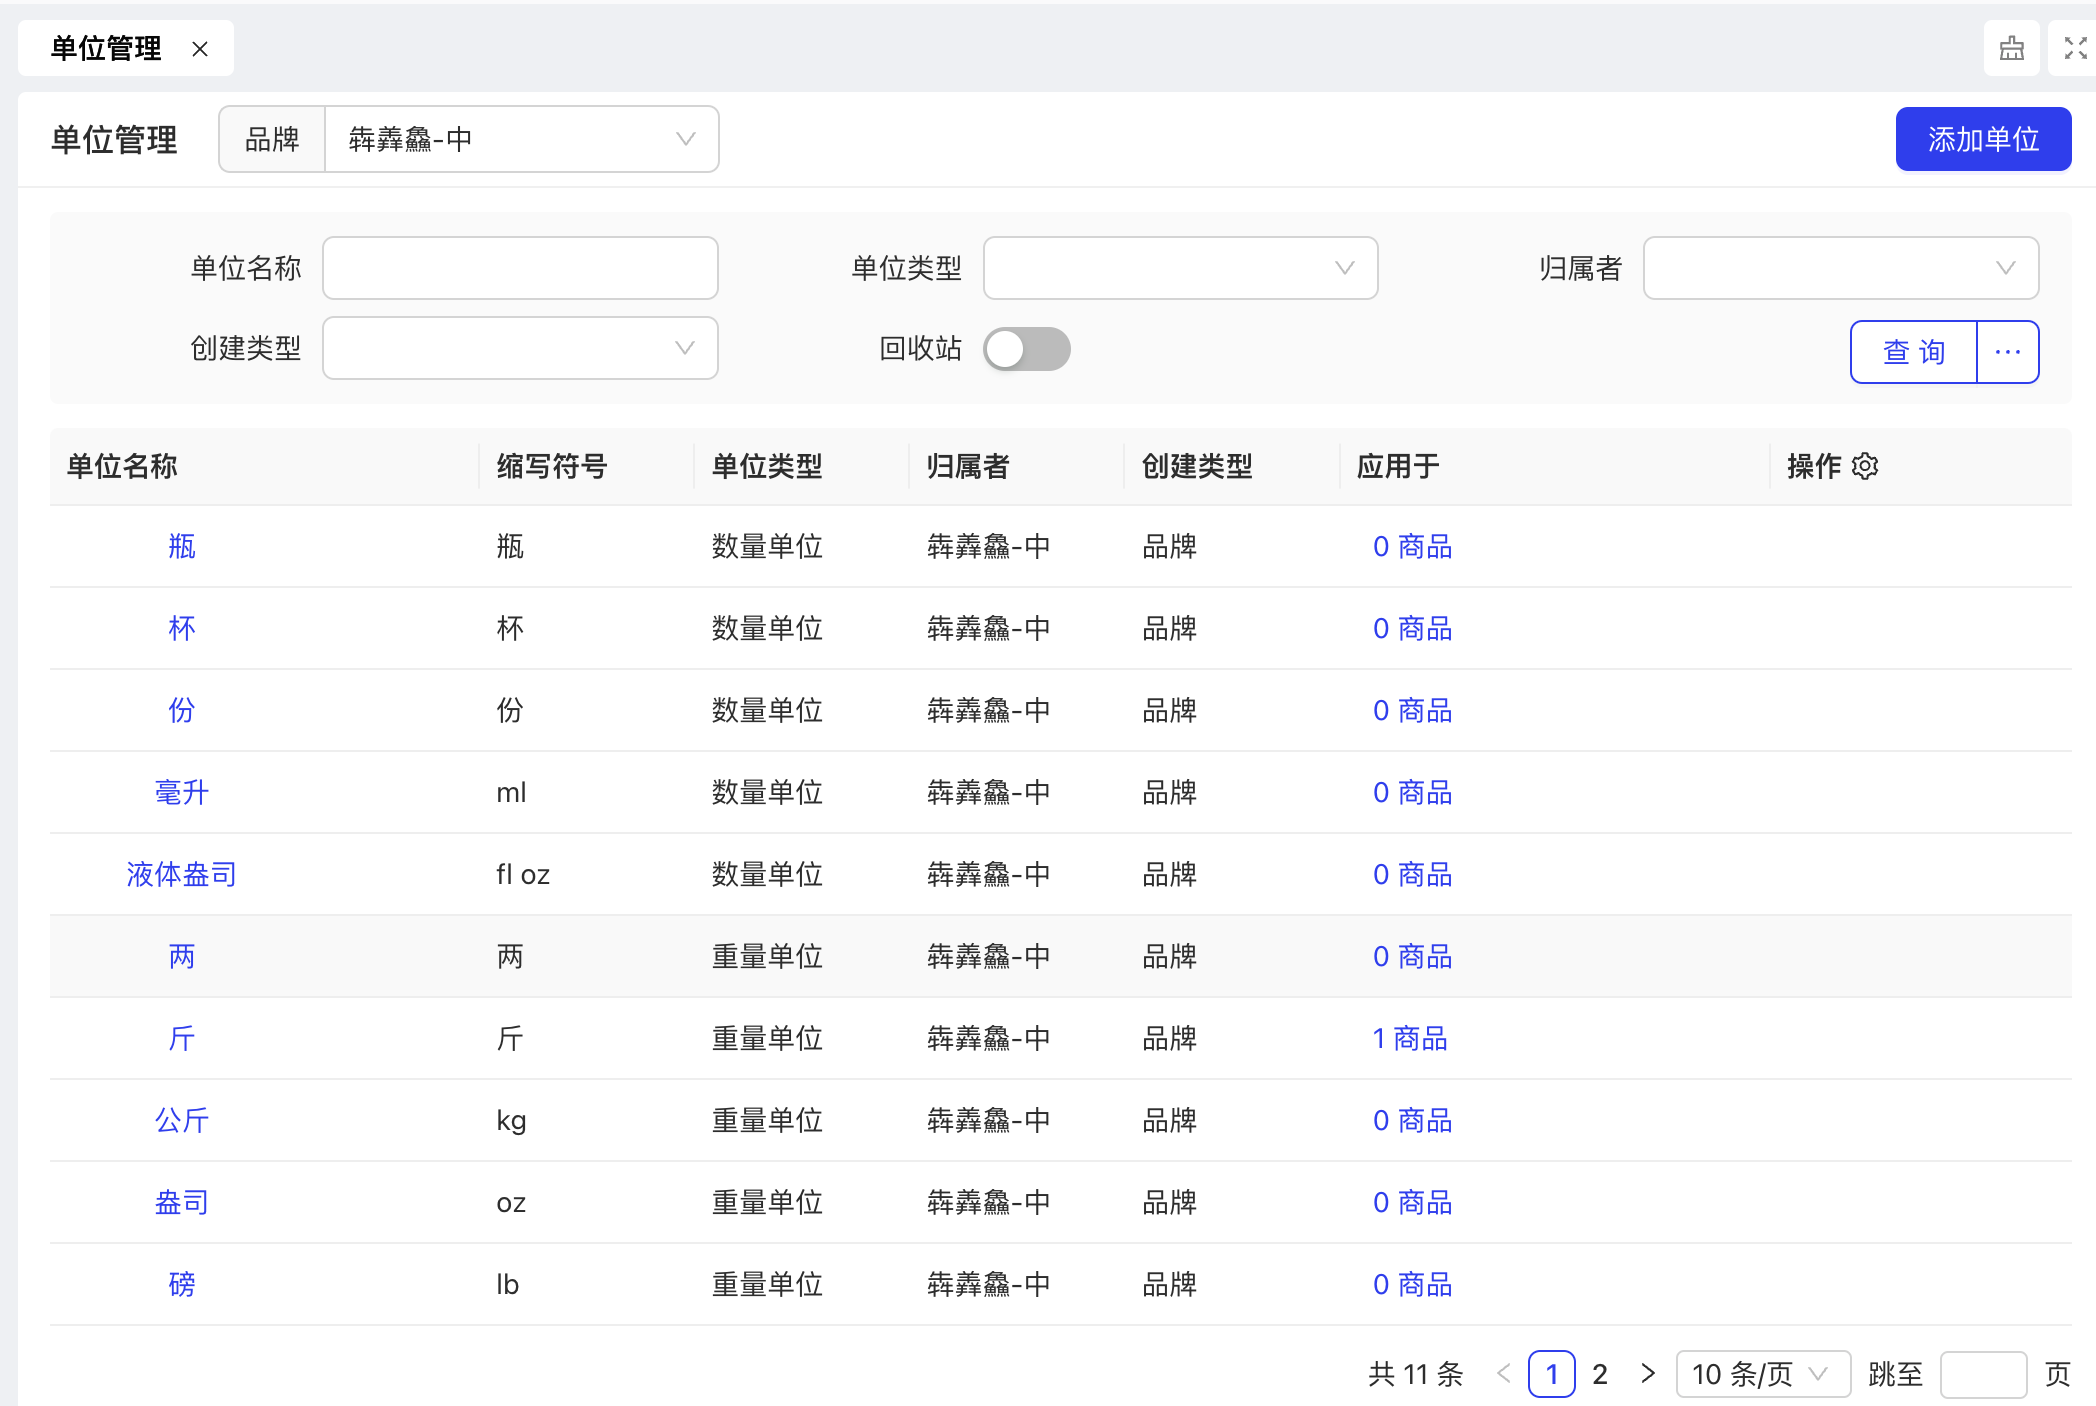Click the fl oz abbreviation cell
The image size is (2096, 1406).
pyautogui.click(x=523, y=874)
